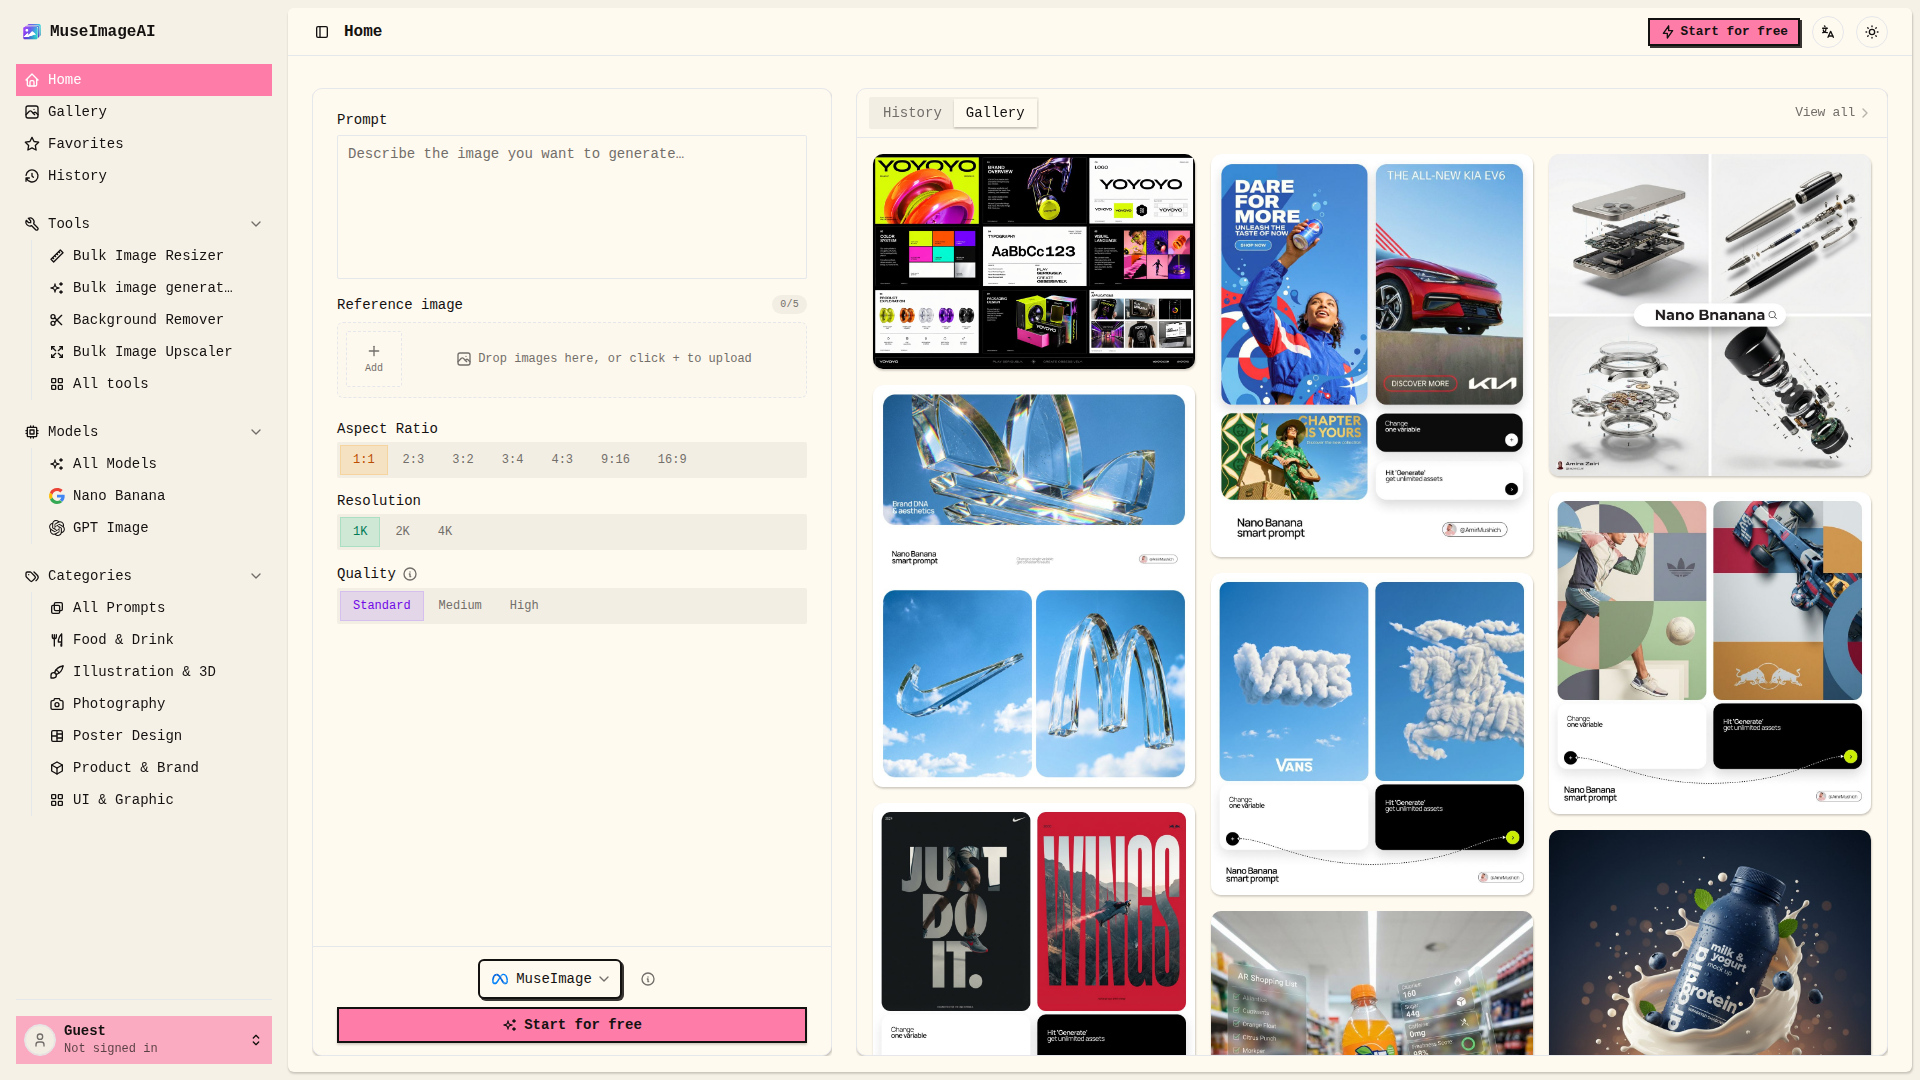Click the History clock icon

click(x=32, y=176)
